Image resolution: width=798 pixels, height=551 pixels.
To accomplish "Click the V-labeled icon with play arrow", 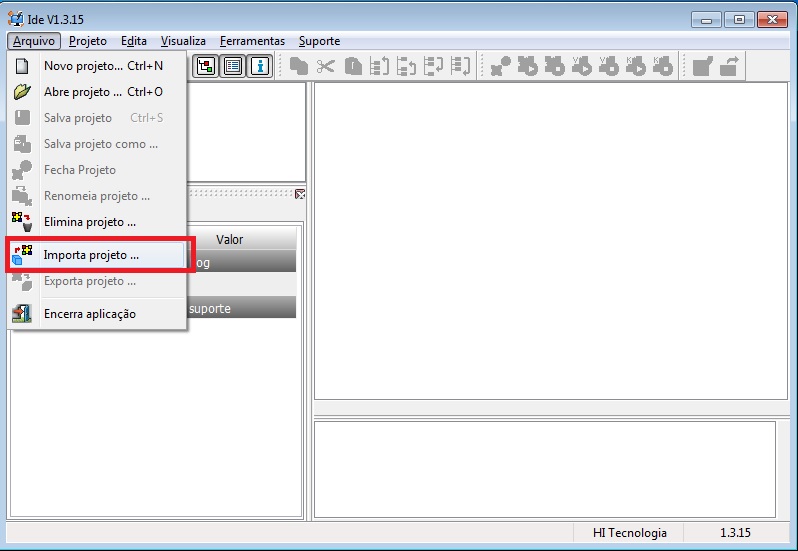I will [x=582, y=66].
